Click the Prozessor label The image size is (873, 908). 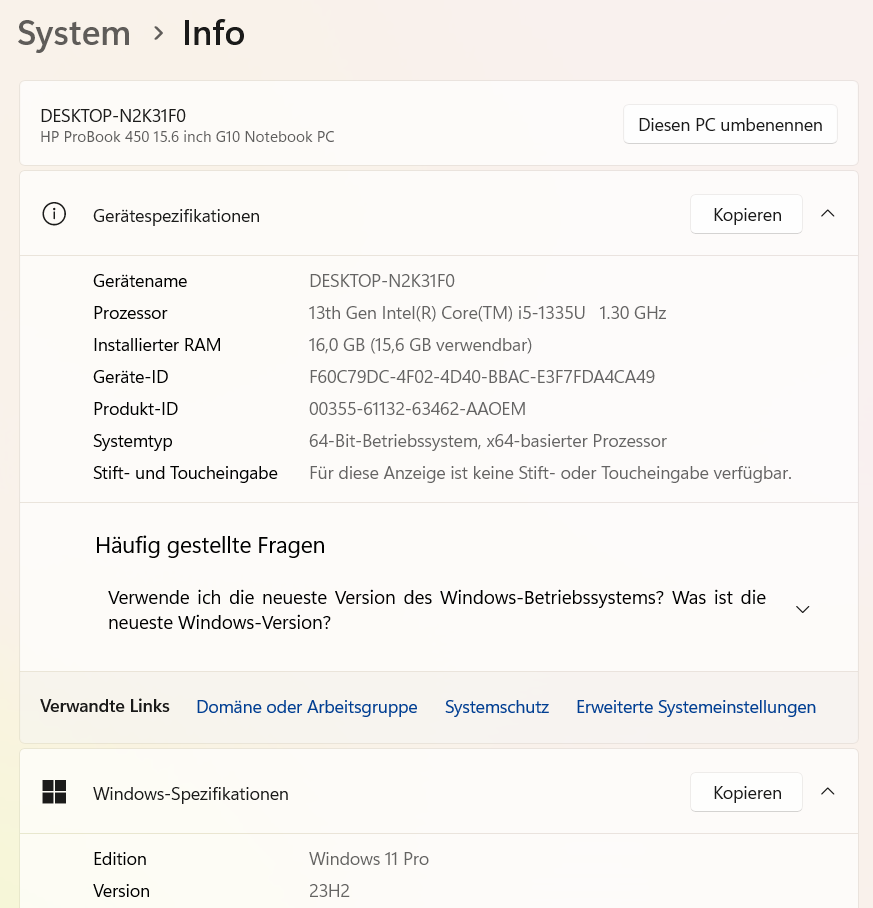[130, 313]
